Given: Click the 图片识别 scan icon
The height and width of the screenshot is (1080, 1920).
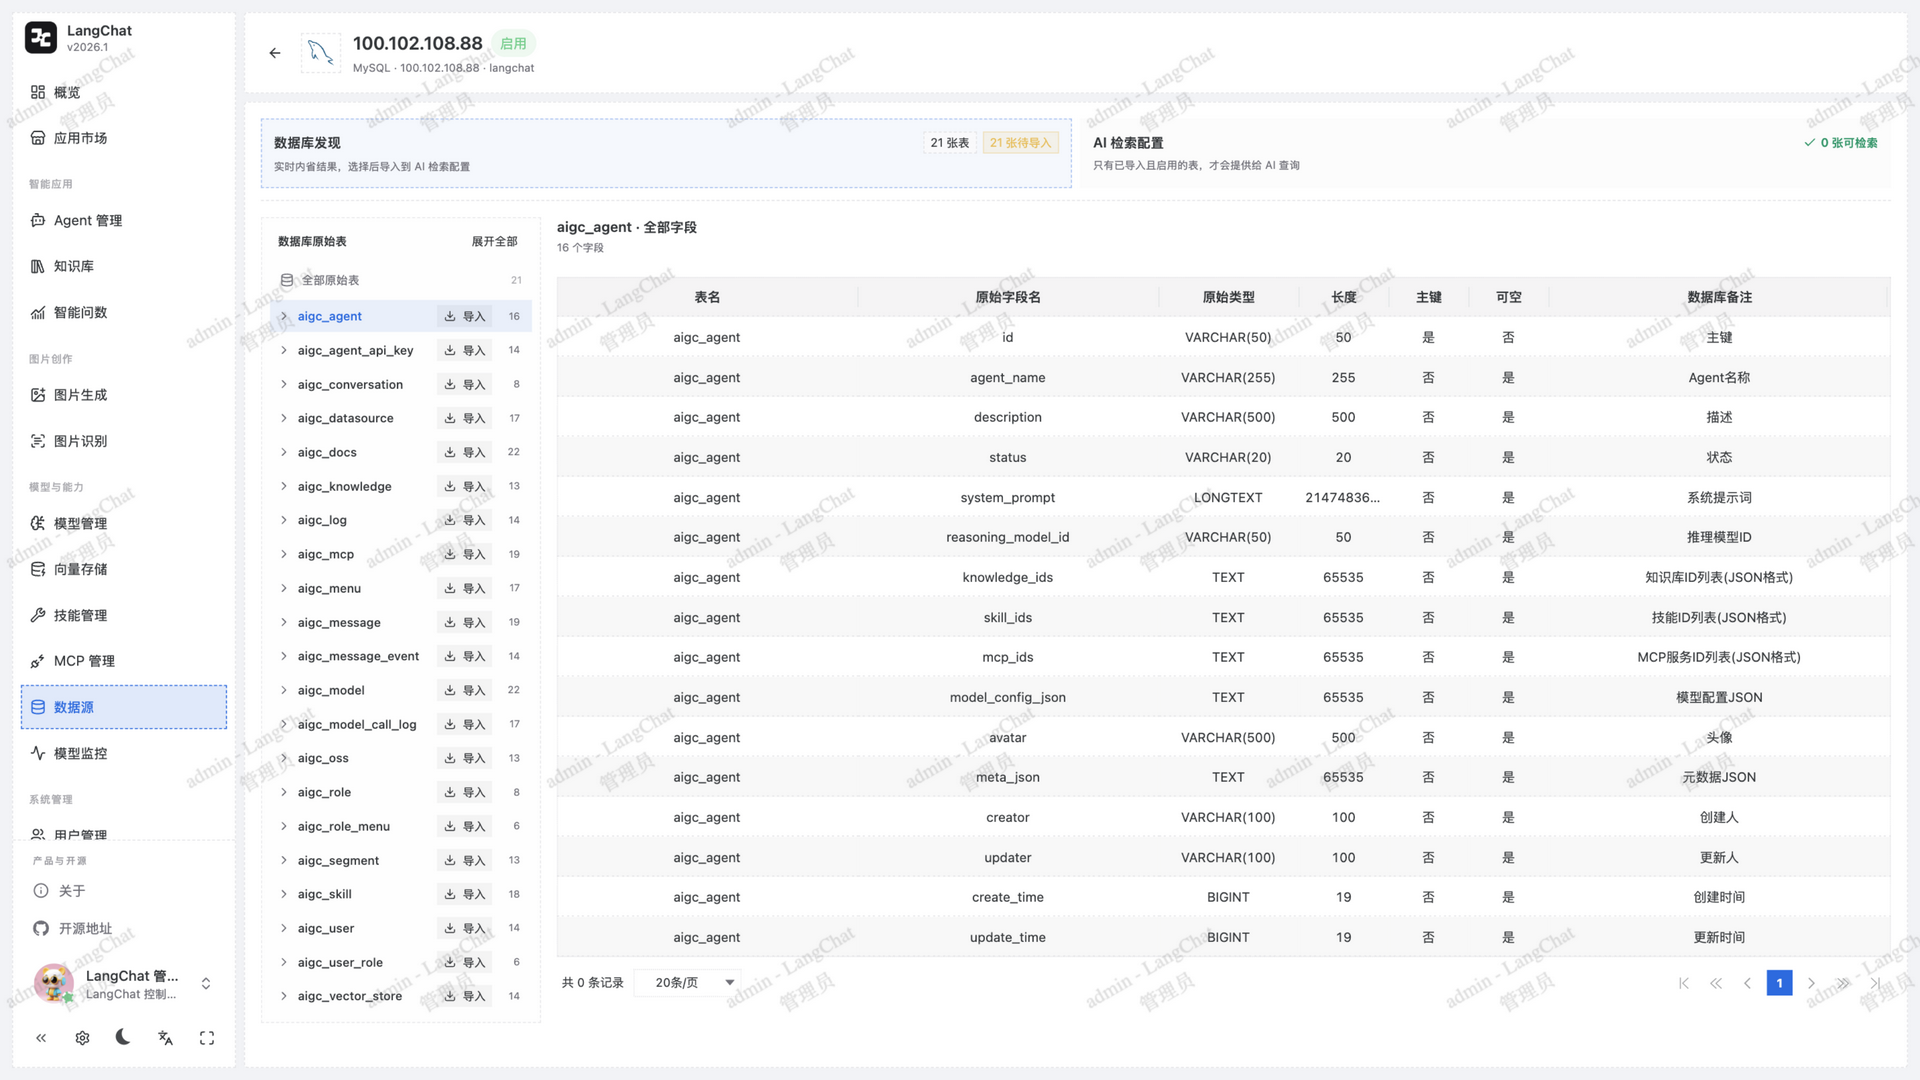Looking at the screenshot, I should point(38,441).
